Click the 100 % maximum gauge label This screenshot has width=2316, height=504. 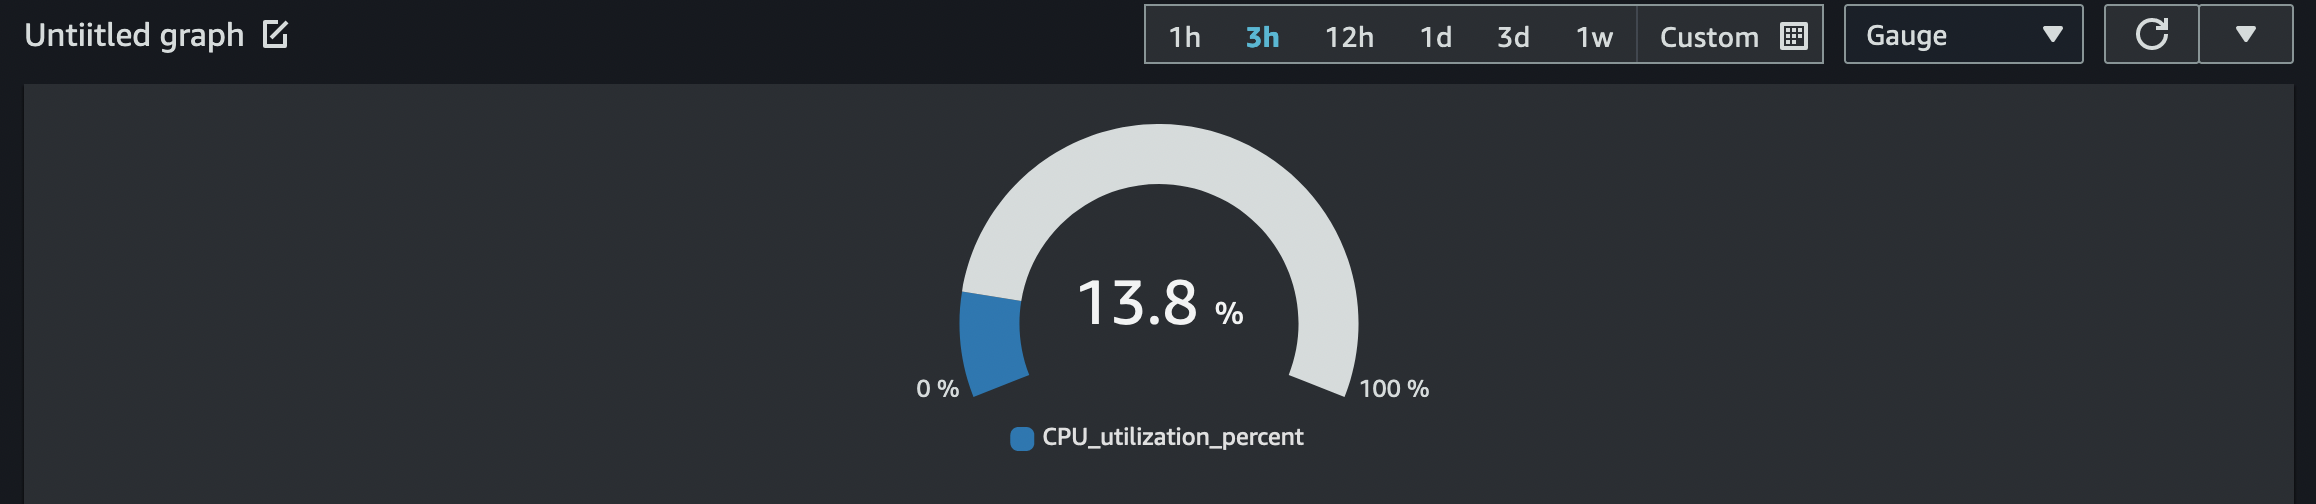1394,389
